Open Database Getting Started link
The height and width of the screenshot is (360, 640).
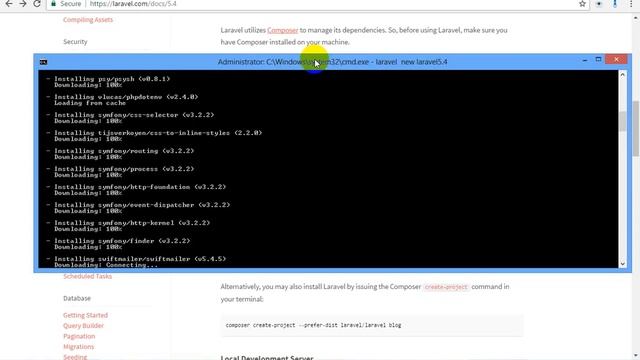point(85,315)
